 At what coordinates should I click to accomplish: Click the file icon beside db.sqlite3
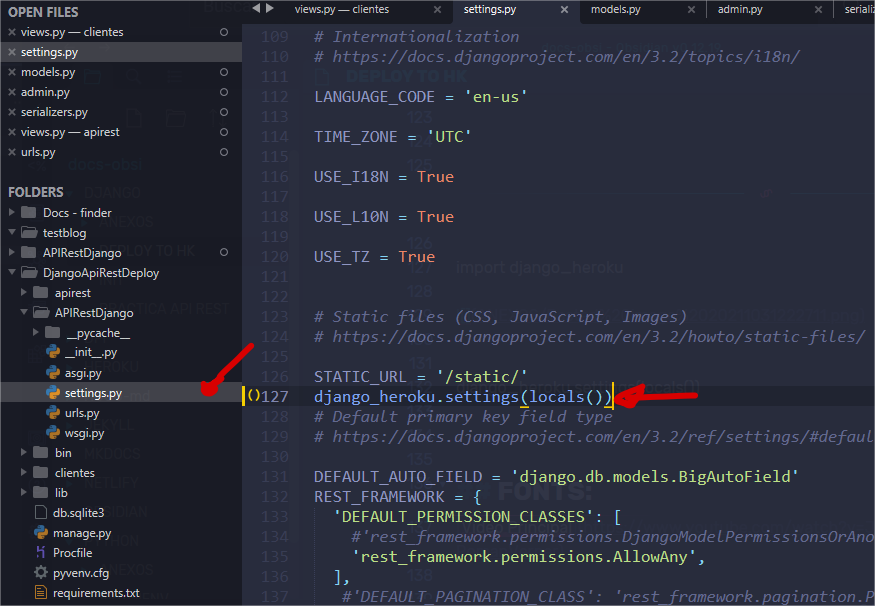[41, 513]
